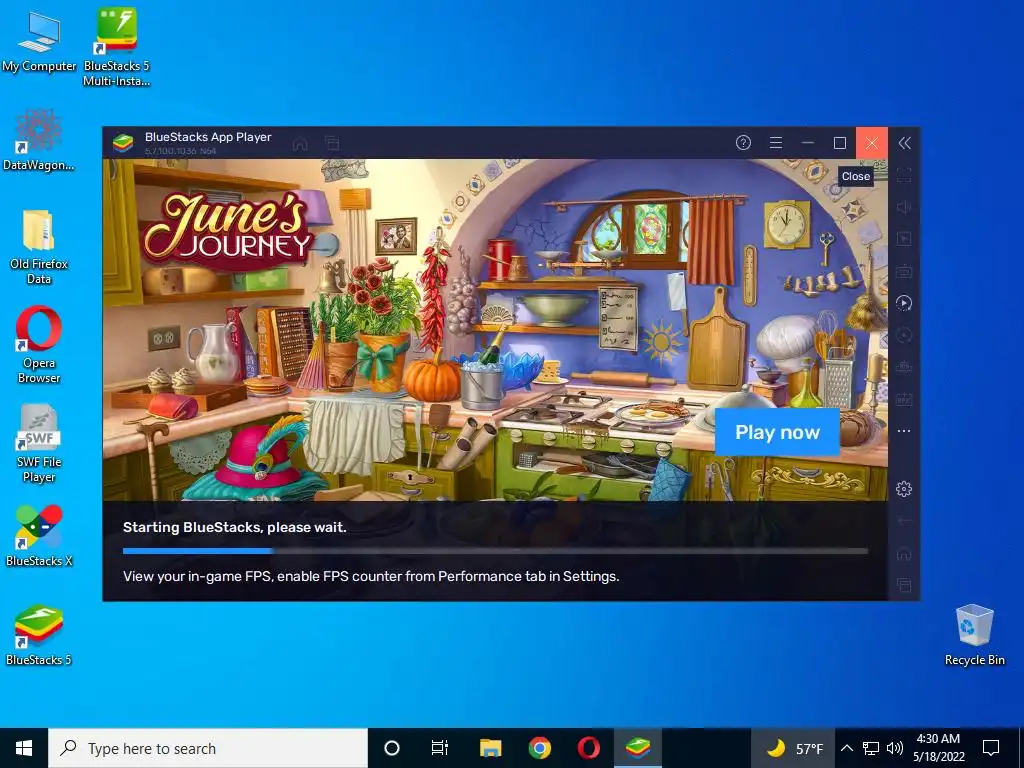Click the speaker volume icon in system tray
Image resolution: width=1024 pixels, height=768 pixels.
tap(895, 748)
